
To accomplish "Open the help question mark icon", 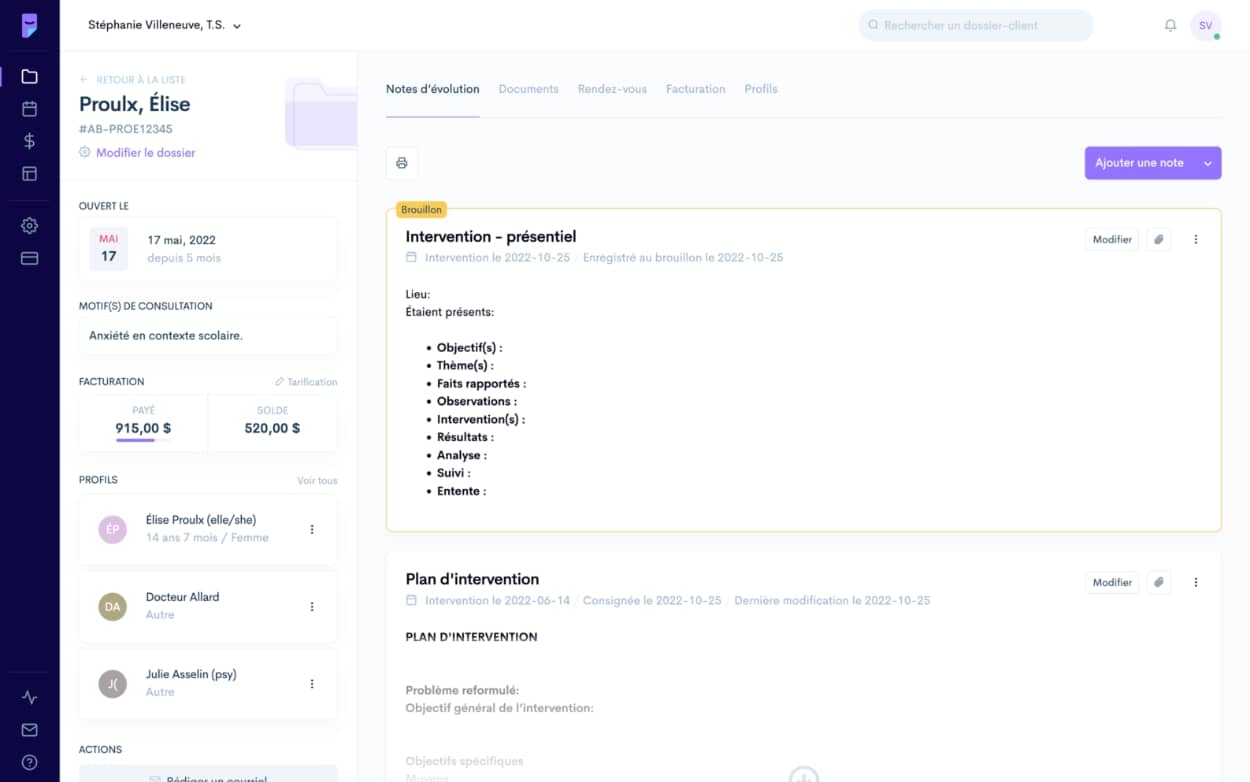I will (29, 762).
